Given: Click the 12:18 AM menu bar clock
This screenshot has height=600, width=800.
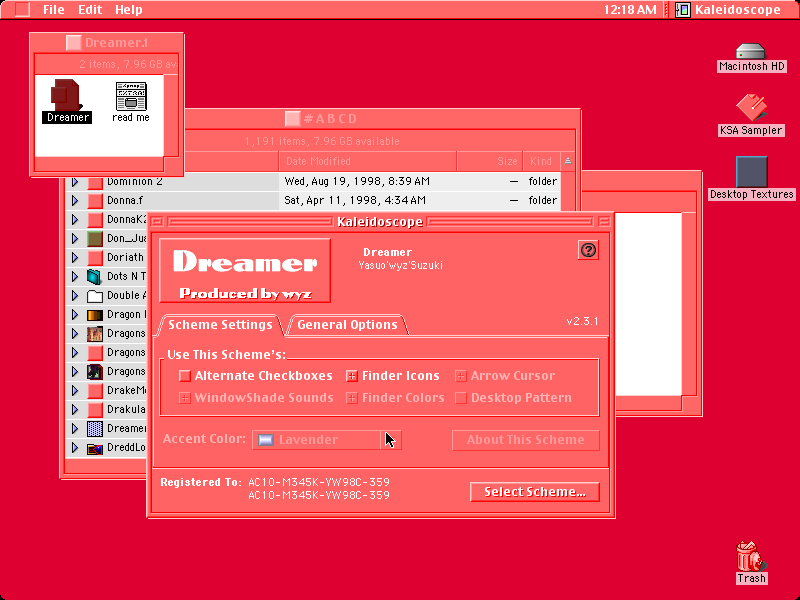Looking at the screenshot, I should point(630,10).
